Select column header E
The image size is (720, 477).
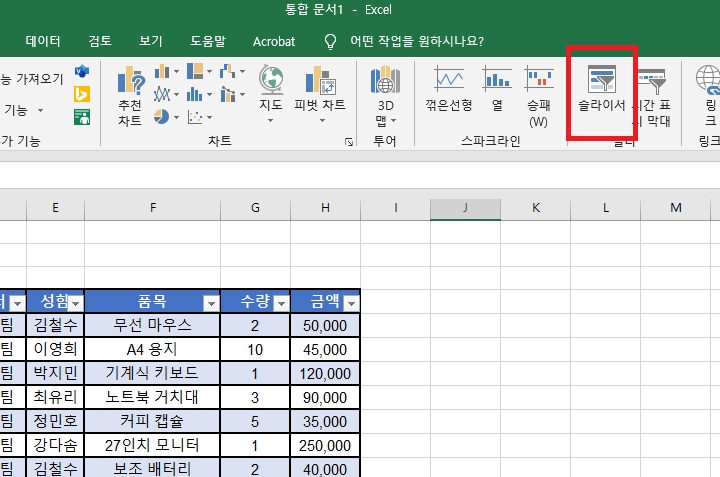(x=56, y=208)
